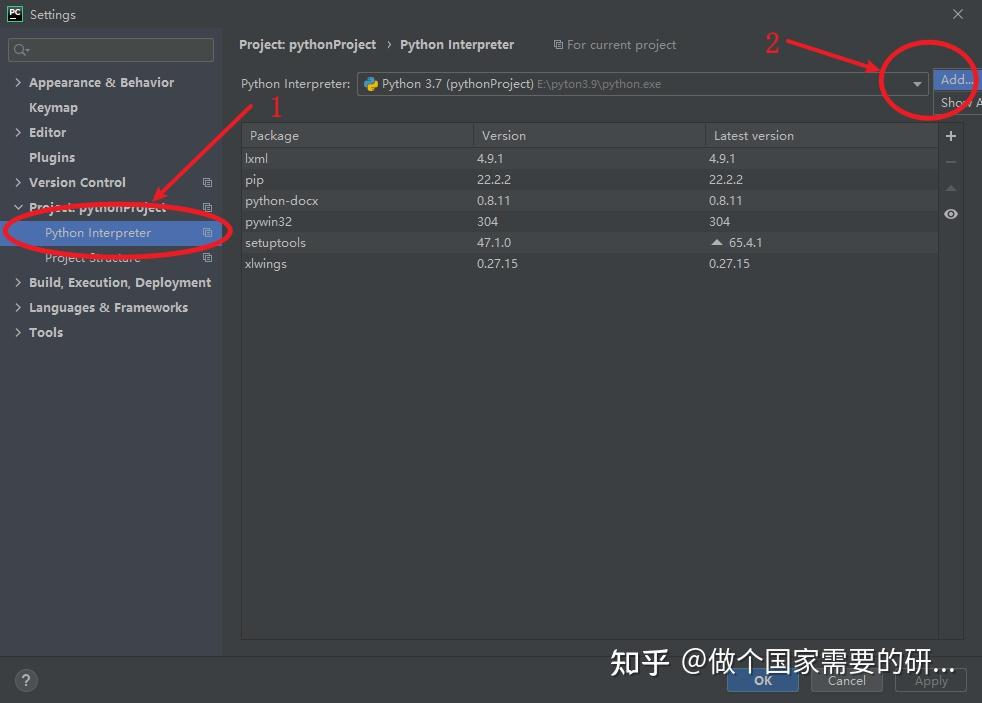The image size is (982, 703).
Task: Focus the settings search field
Action: point(111,49)
